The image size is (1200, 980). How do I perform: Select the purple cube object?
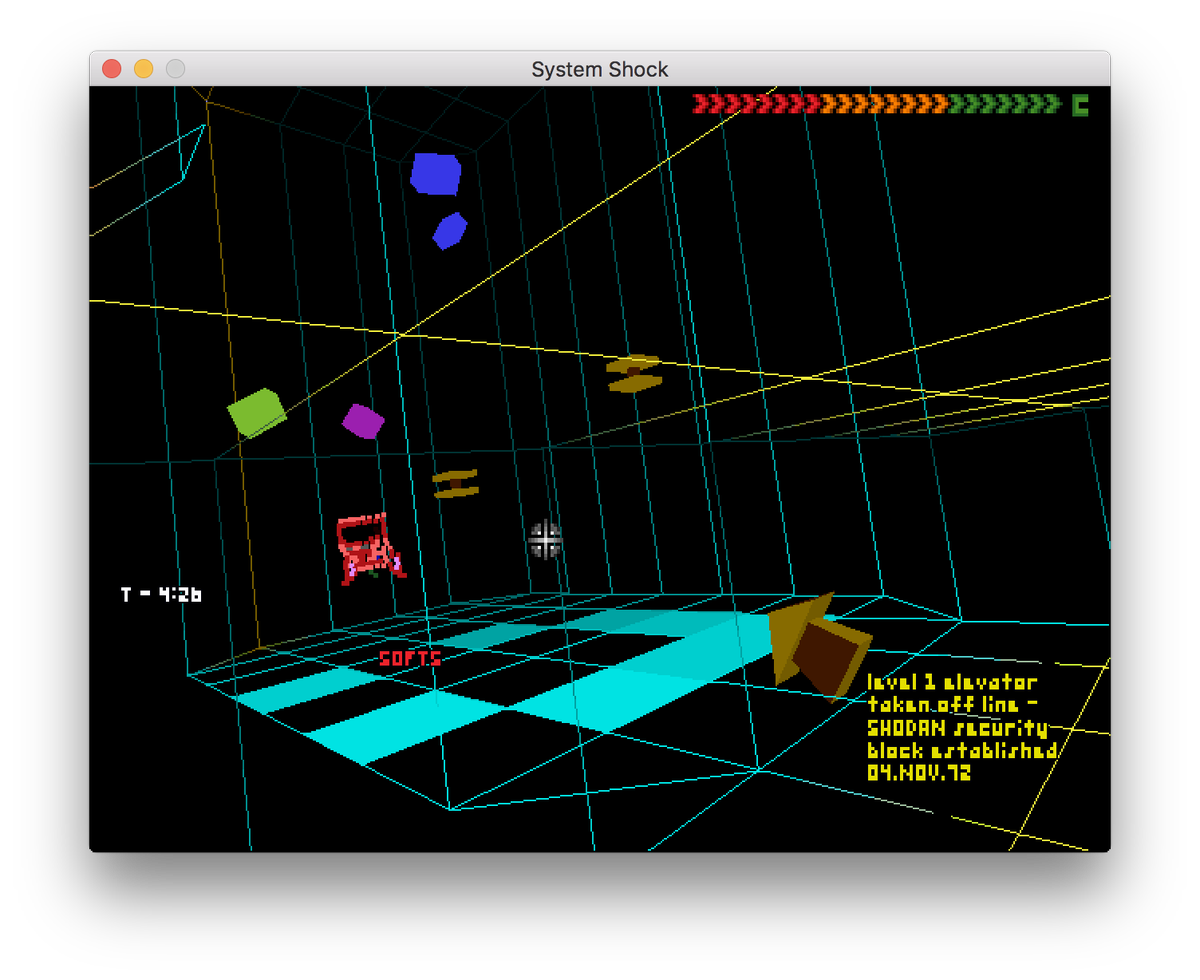coord(363,421)
